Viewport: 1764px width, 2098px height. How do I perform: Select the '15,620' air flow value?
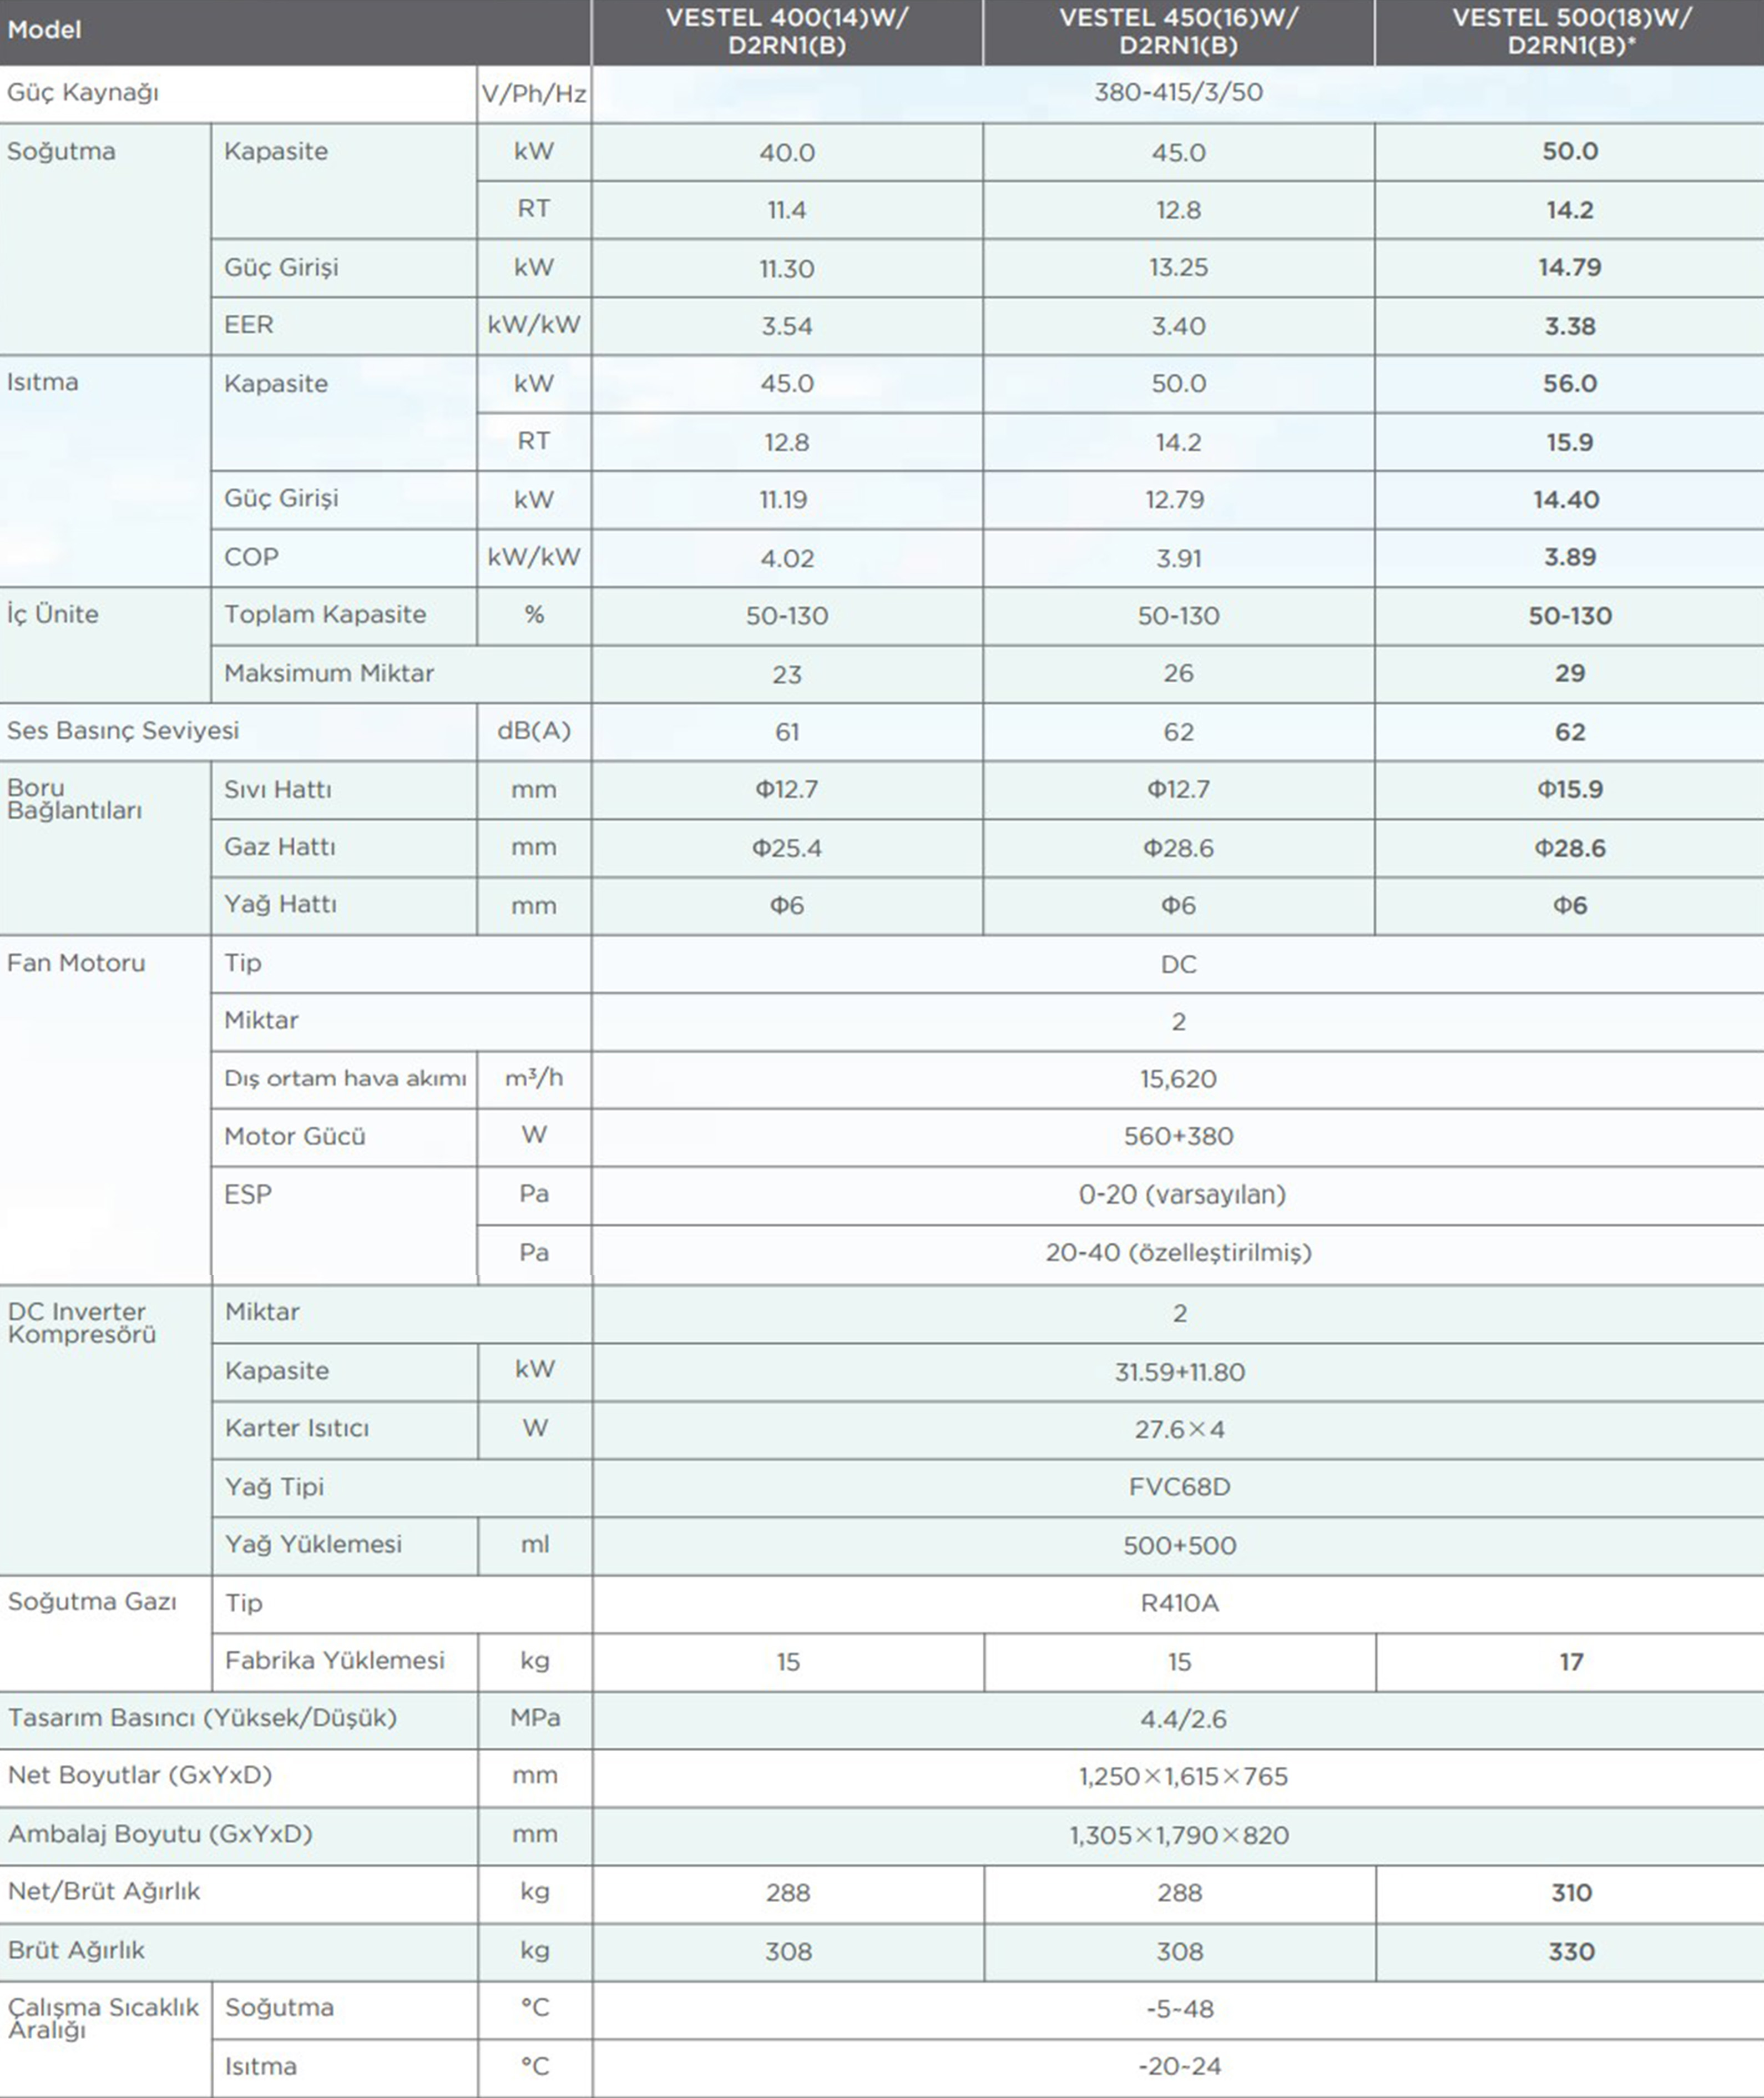pos(1178,1080)
